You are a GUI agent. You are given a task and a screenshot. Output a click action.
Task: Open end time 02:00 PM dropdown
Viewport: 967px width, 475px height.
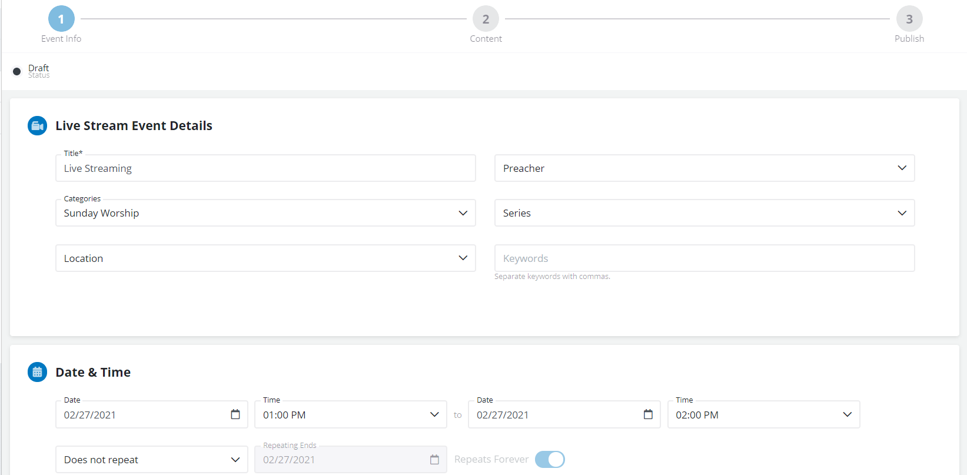click(763, 414)
